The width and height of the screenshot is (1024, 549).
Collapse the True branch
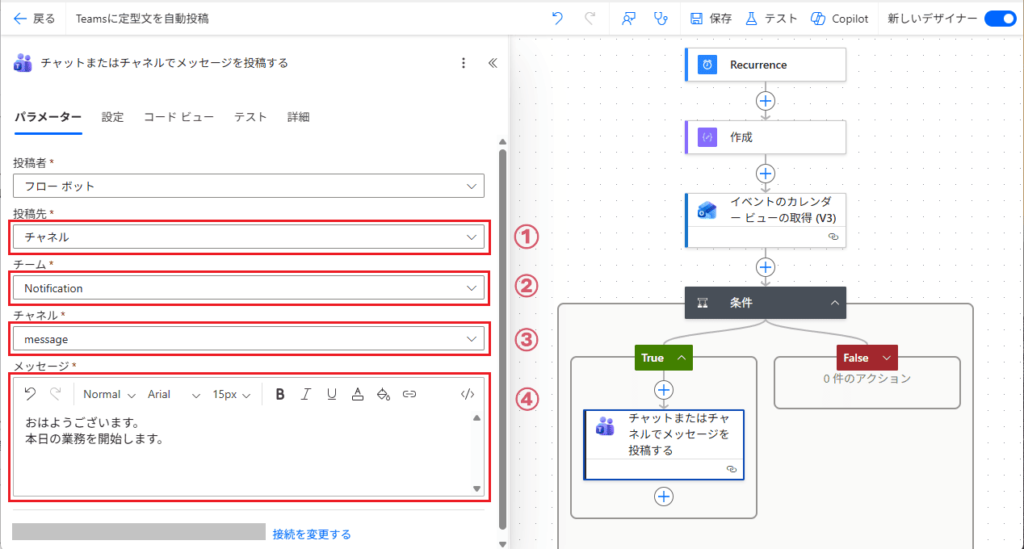(664, 358)
